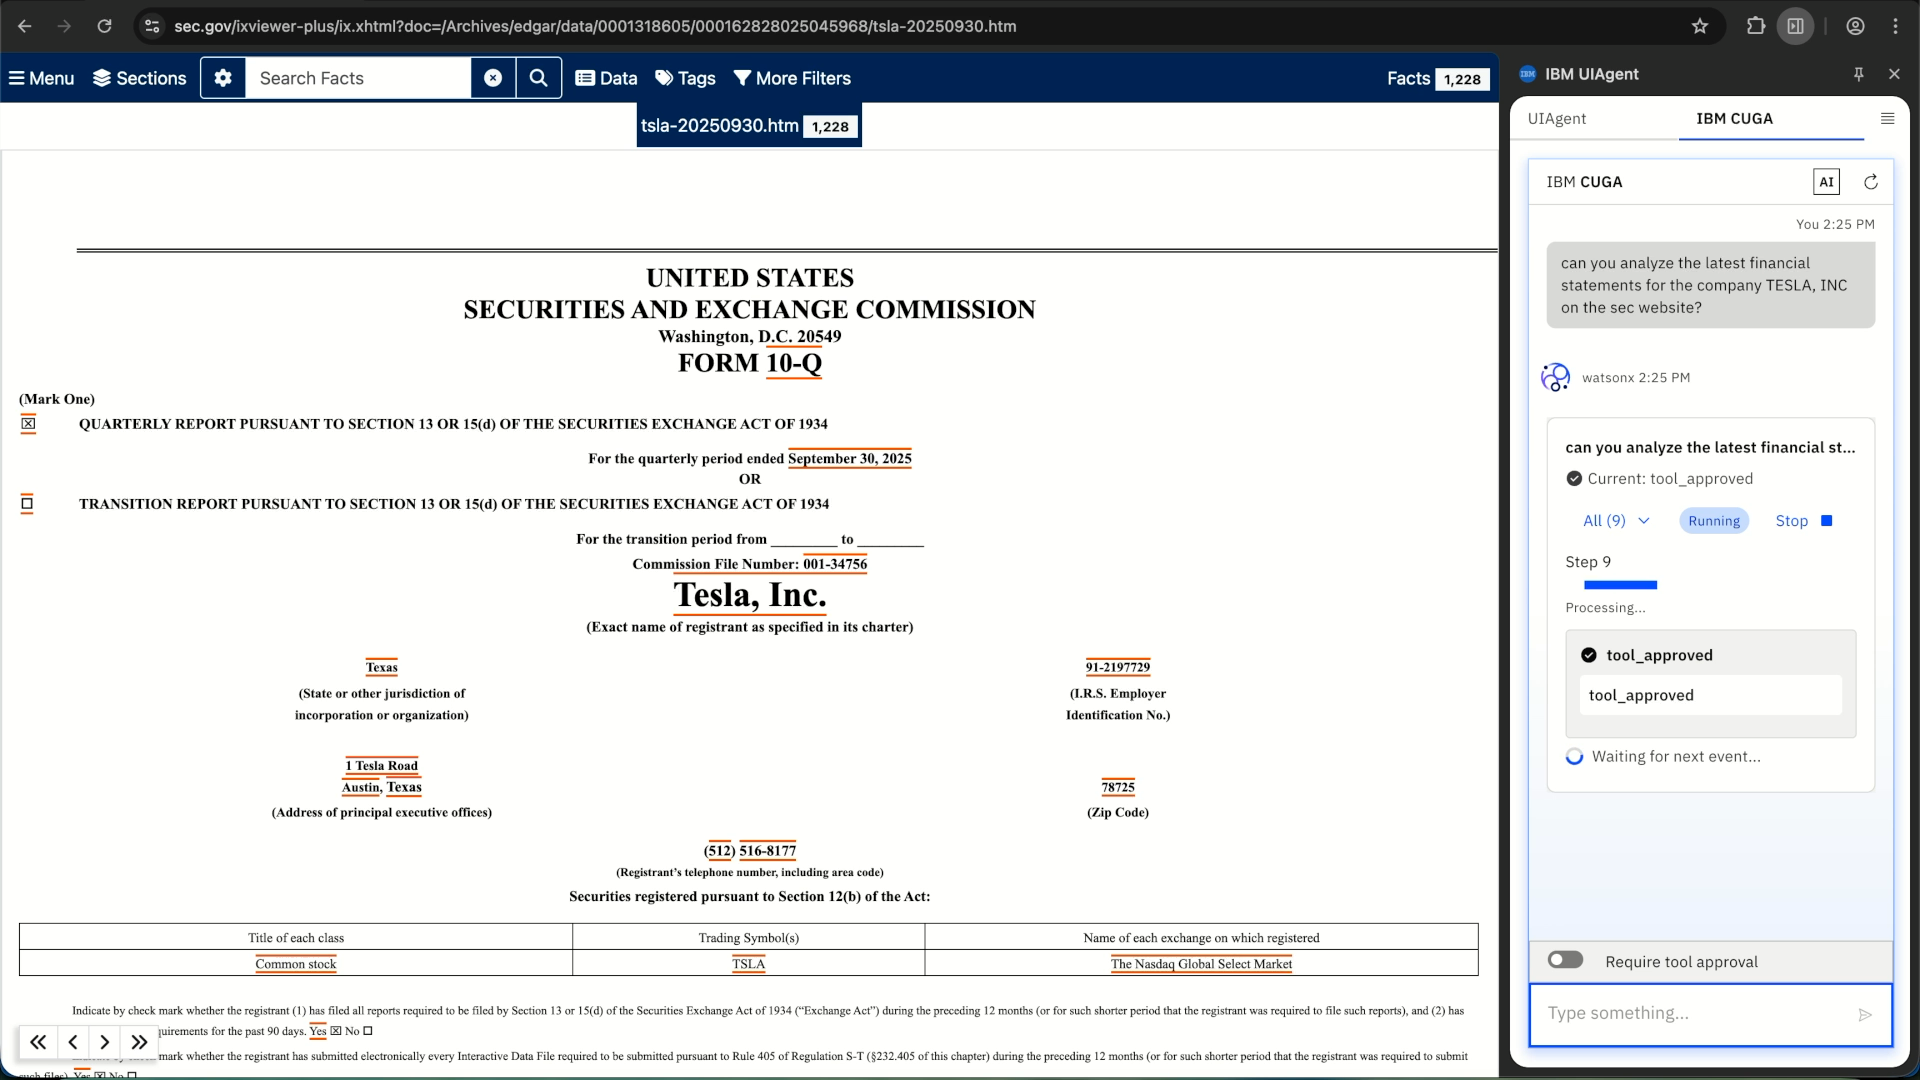Click the Common stock table cell
This screenshot has height=1080, width=1920.
(x=296, y=964)
